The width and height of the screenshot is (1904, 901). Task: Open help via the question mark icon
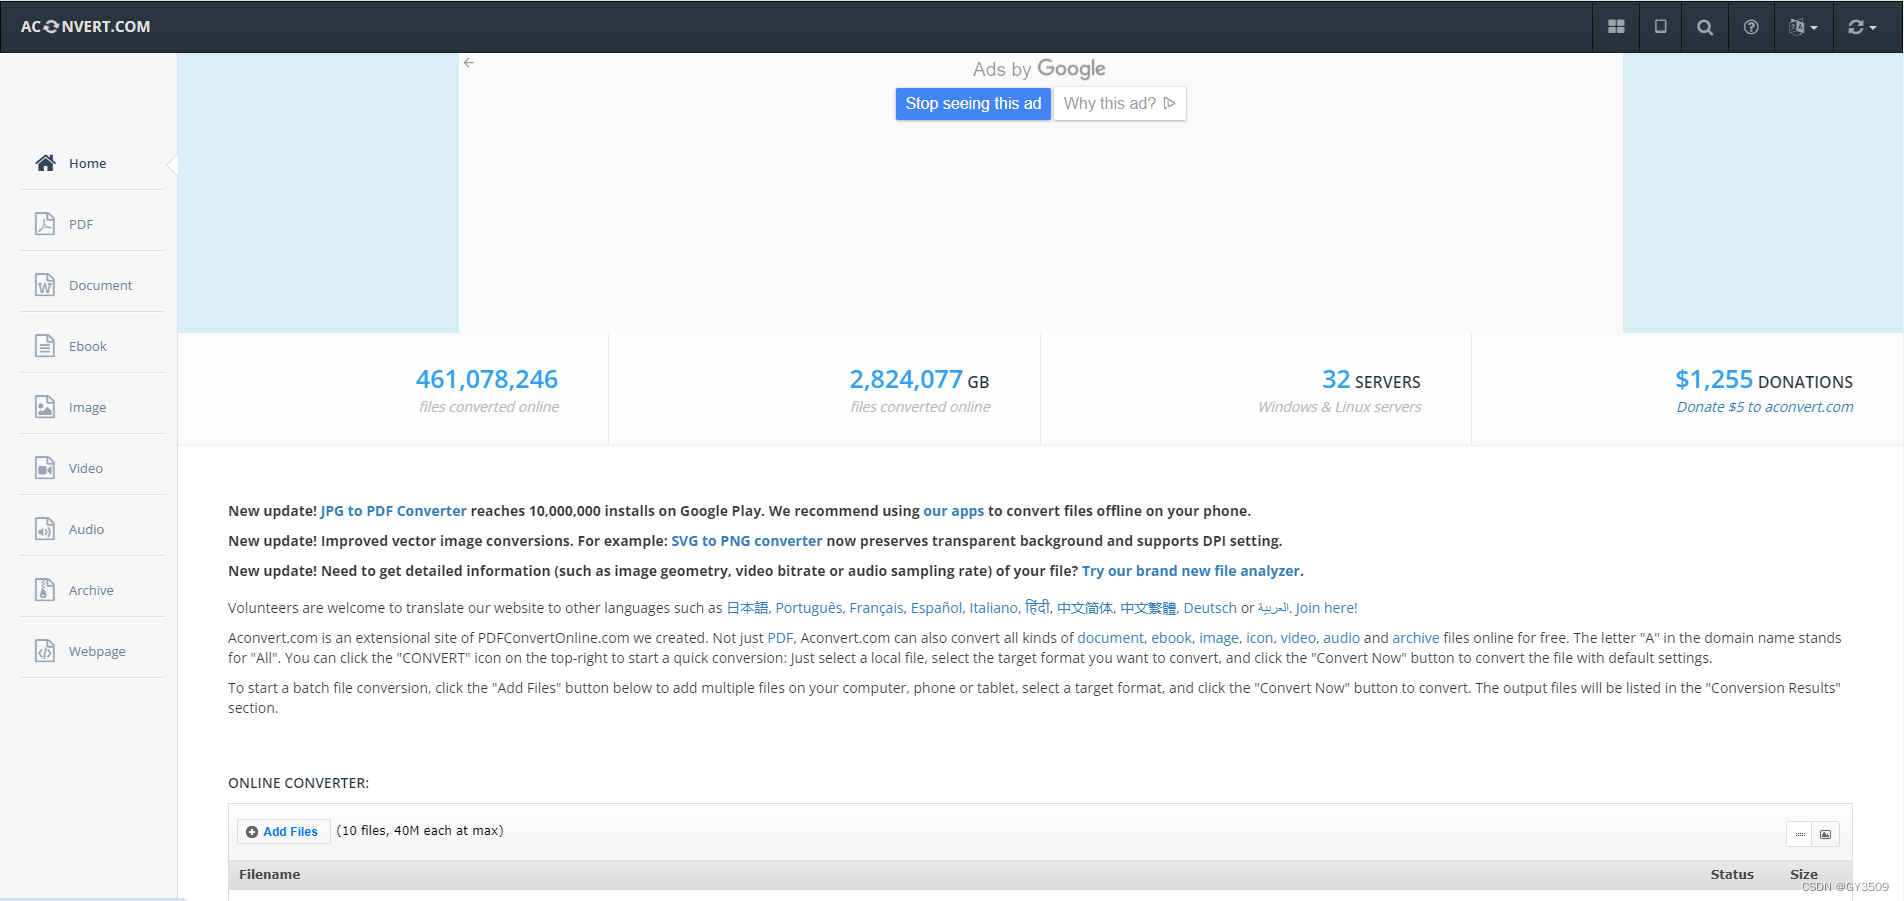1751,27
